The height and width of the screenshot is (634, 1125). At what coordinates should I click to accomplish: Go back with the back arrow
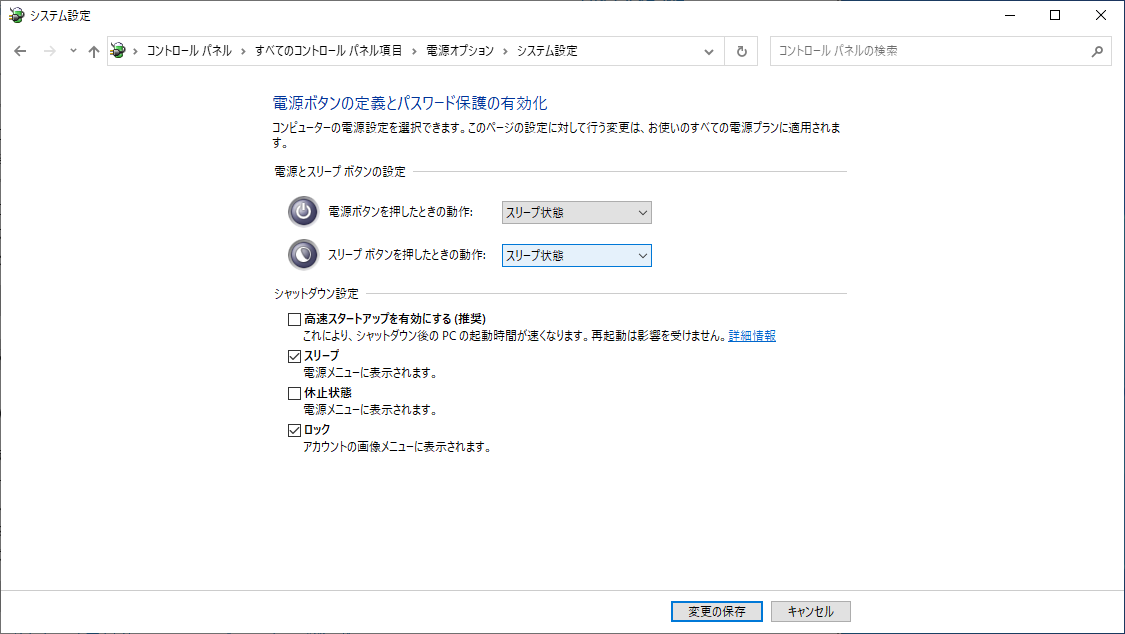(x=20, y=51)
